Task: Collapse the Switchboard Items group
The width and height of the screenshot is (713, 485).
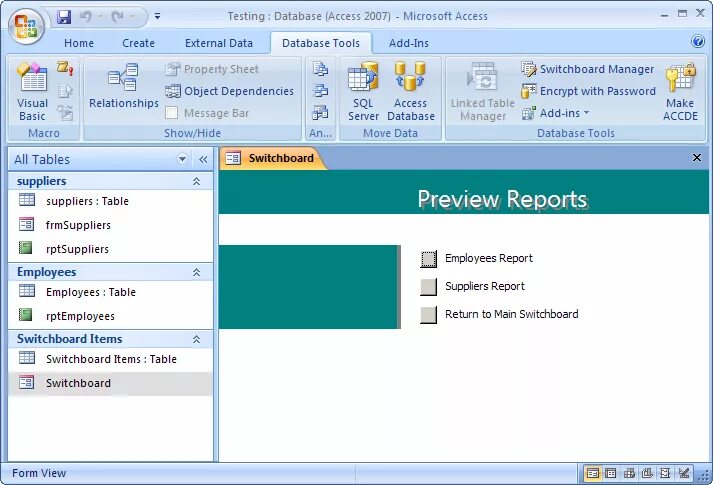Action: click(196, 339)
